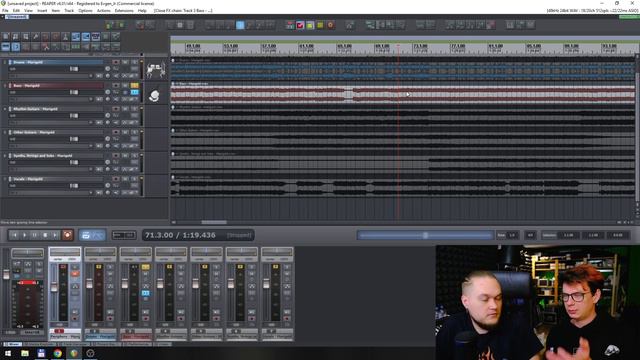Image resolution: width=640 pixels, height=360 pixels.
Task: Select the Mixer docker tab
Action: click(x=12, y=344)
